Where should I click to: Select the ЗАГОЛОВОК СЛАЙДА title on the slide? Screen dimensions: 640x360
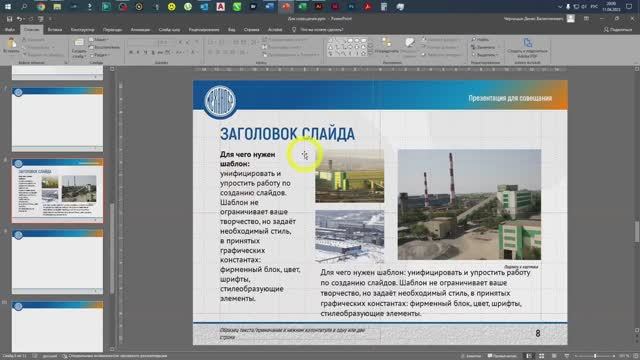click(287, 134)
